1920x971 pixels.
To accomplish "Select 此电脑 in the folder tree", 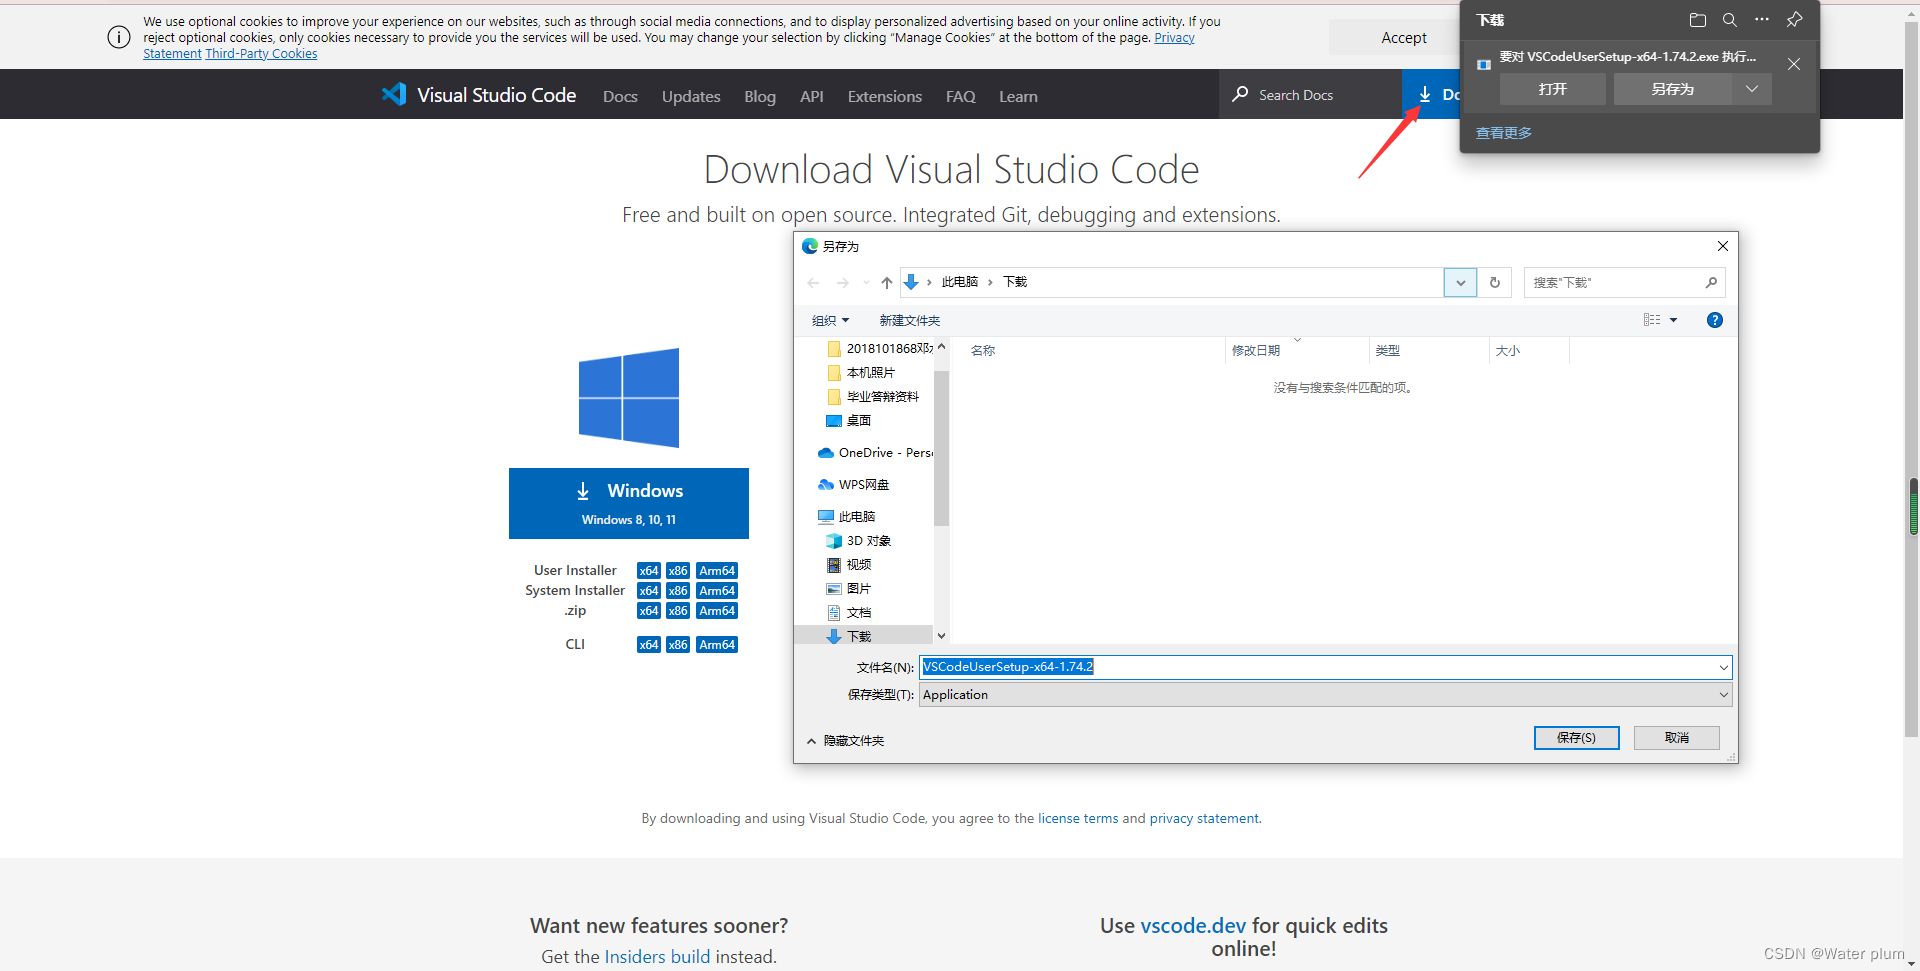I will [x=847, y=517].
